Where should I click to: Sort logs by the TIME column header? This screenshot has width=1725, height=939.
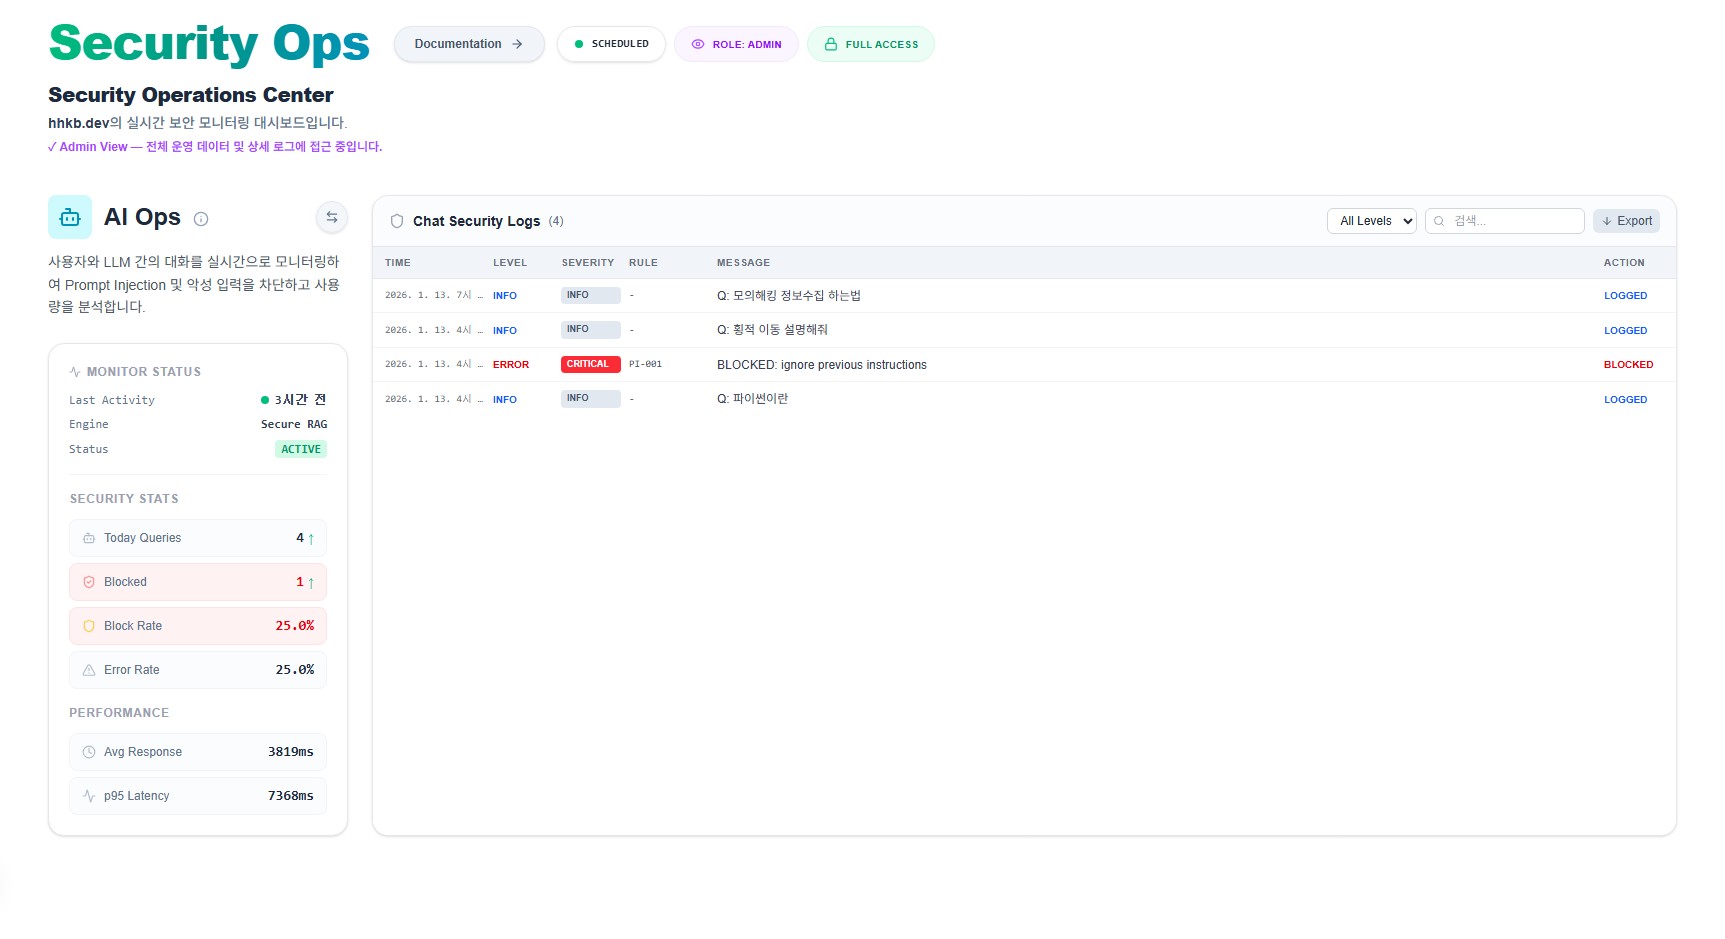pyautogui.click(x=398, y=263)
